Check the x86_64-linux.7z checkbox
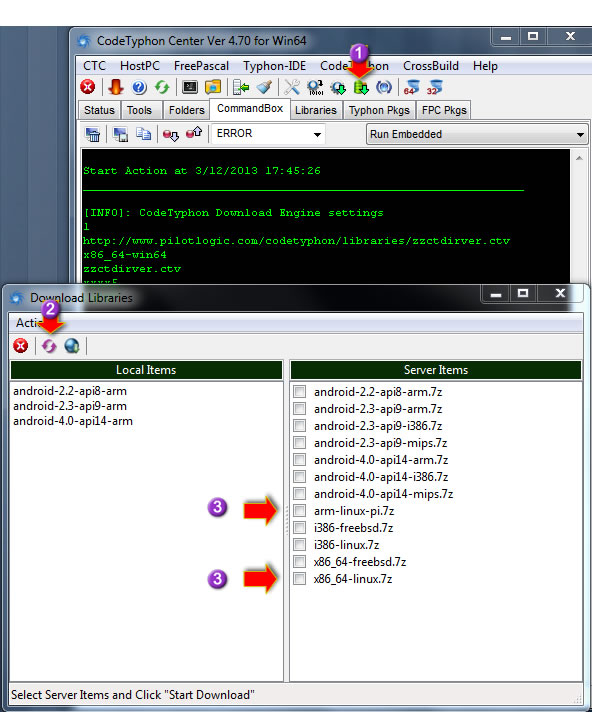Screen dimensions: 592x712 300,578
